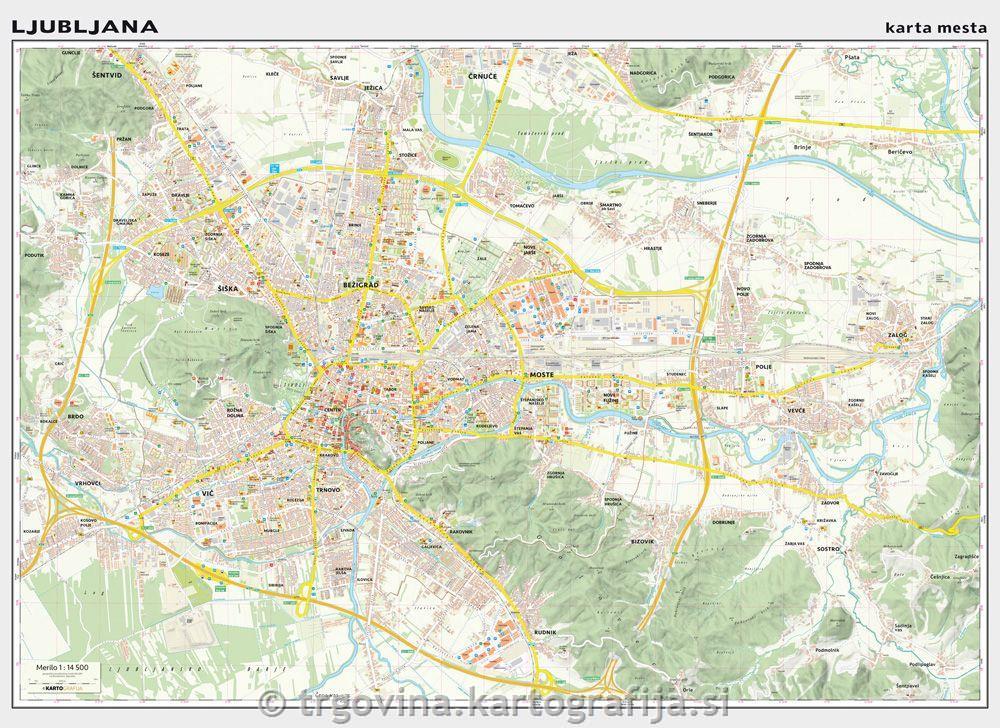Screen dimensions: 1000x728
Task: Click the Češnjica village label
Action: (939, 577)
